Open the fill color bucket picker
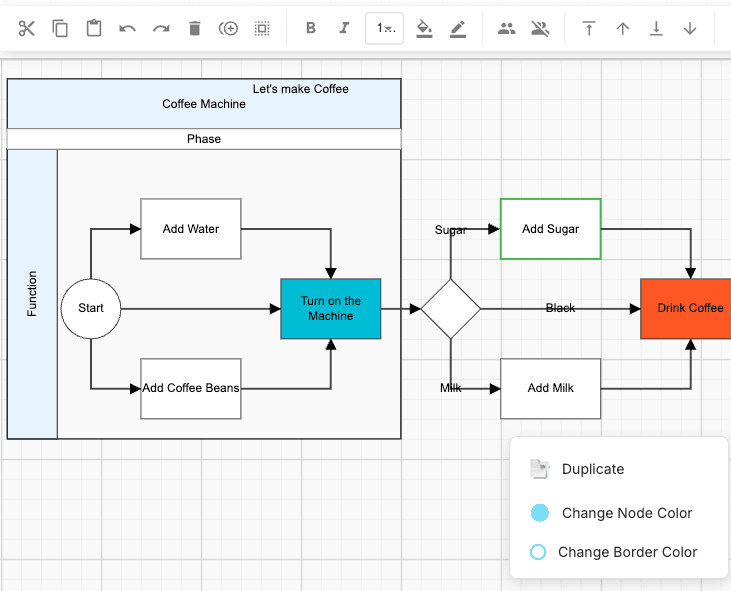This screenshot has width=731, height=591. 424,28
